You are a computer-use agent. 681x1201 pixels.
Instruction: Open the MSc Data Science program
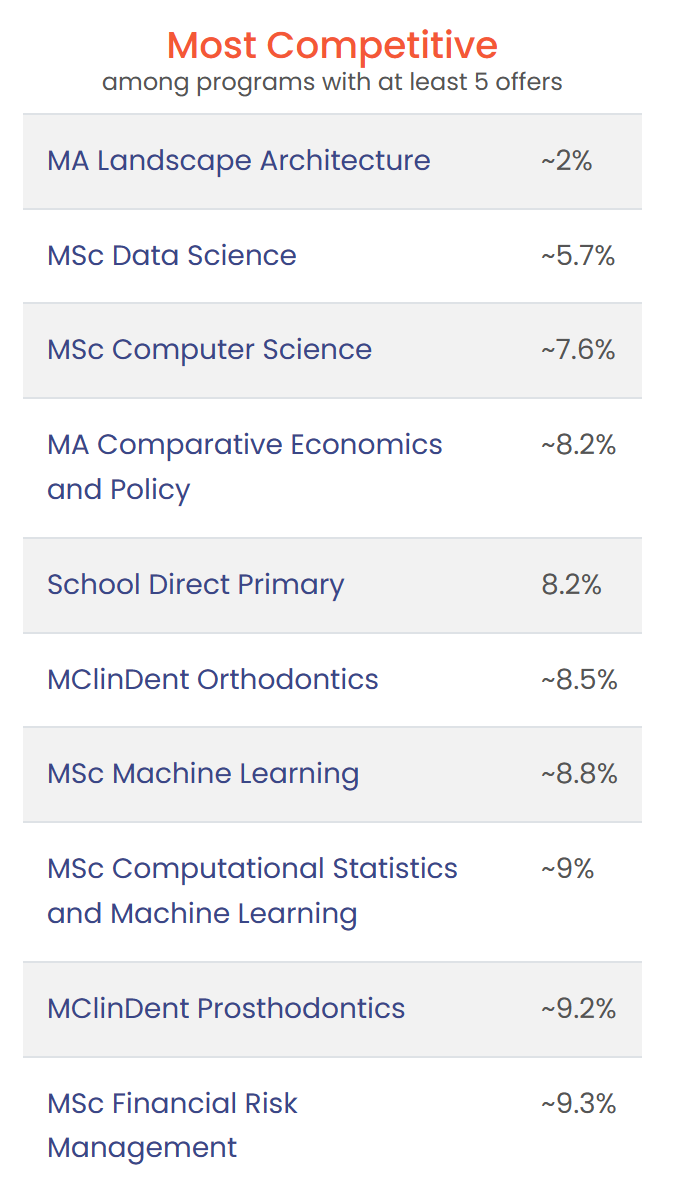pos(172,256)
